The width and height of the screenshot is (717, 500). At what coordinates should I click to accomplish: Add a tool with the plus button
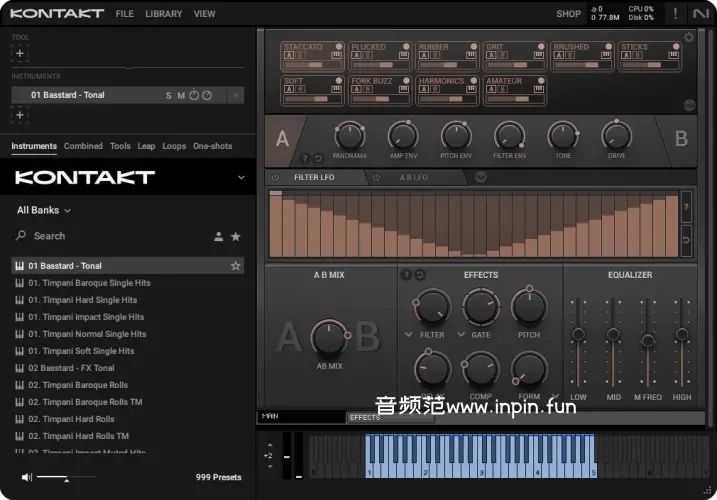[20, 53]
